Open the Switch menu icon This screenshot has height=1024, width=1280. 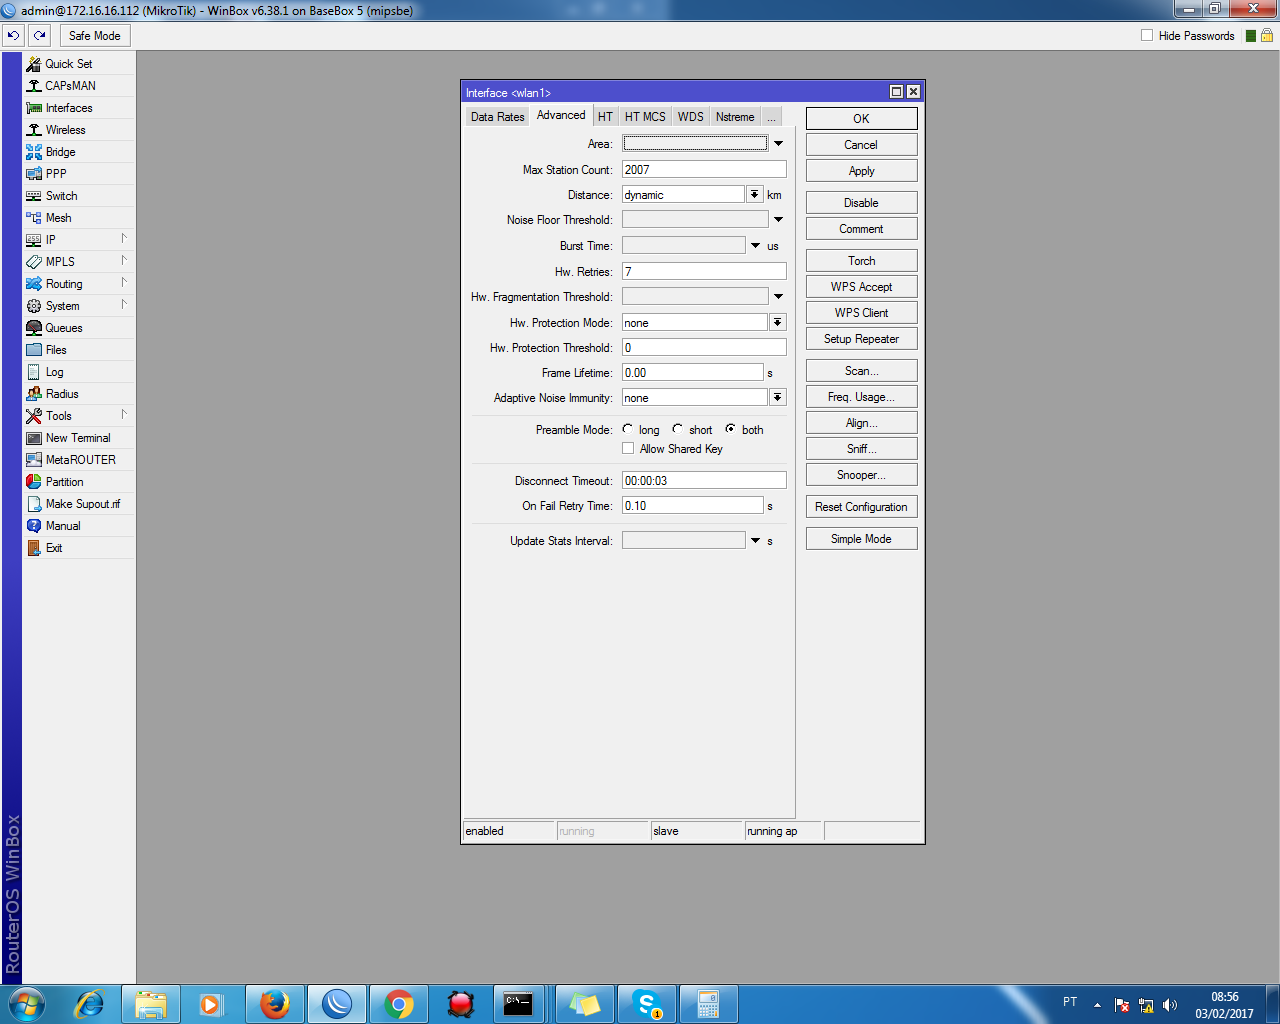[34, 196]
